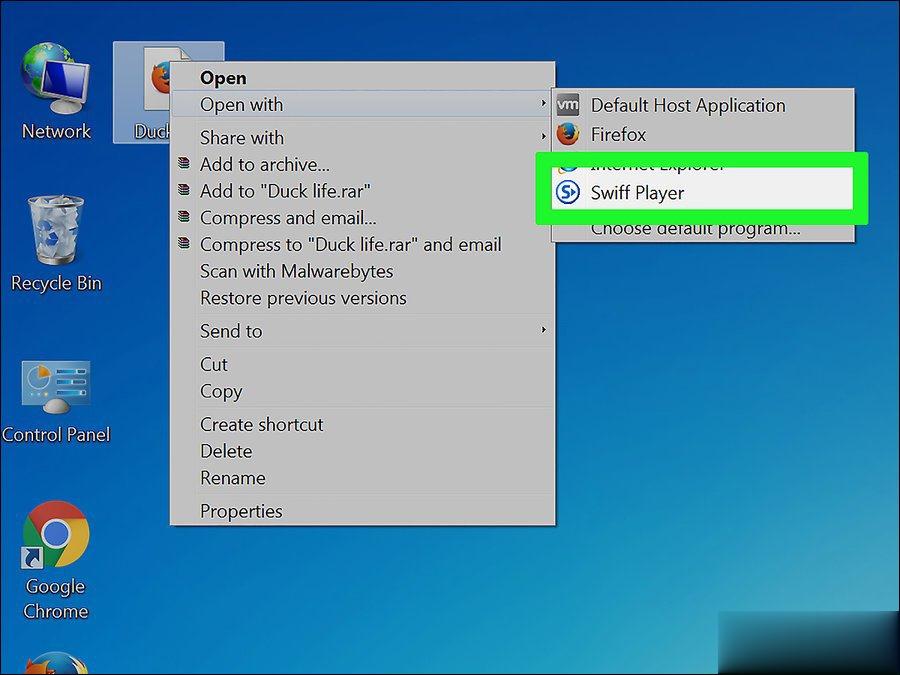Select the Recycle Bin desktop icon
900x675 pixels.
point(56,245)
